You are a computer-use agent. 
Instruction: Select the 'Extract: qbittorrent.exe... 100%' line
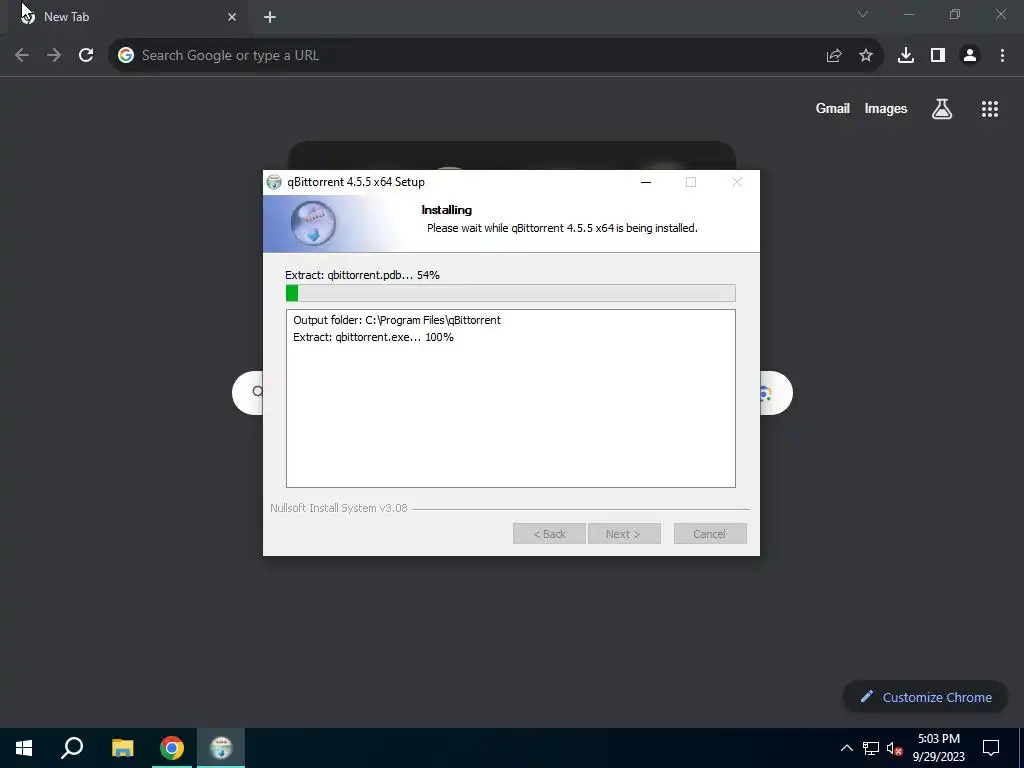374,337
